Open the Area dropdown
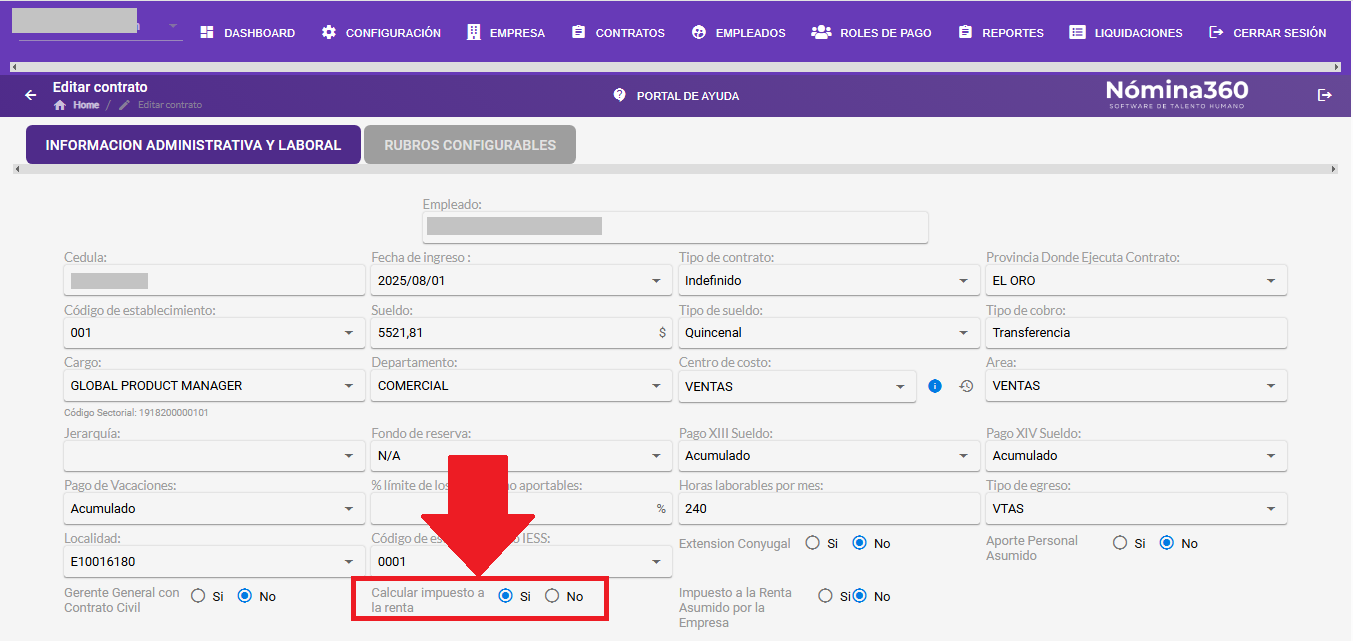The image size is (1353, 641). pyautogui.click(x=1136, y=386)
